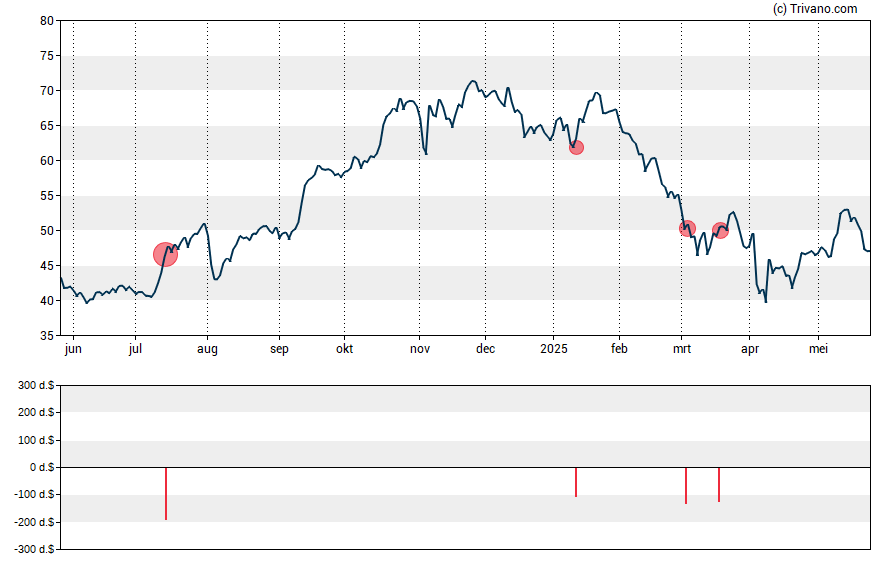Click the 'nov' x-axis label
Image resolution: width=888 pixels, height=565 pixels.
(x=420, y=349)
